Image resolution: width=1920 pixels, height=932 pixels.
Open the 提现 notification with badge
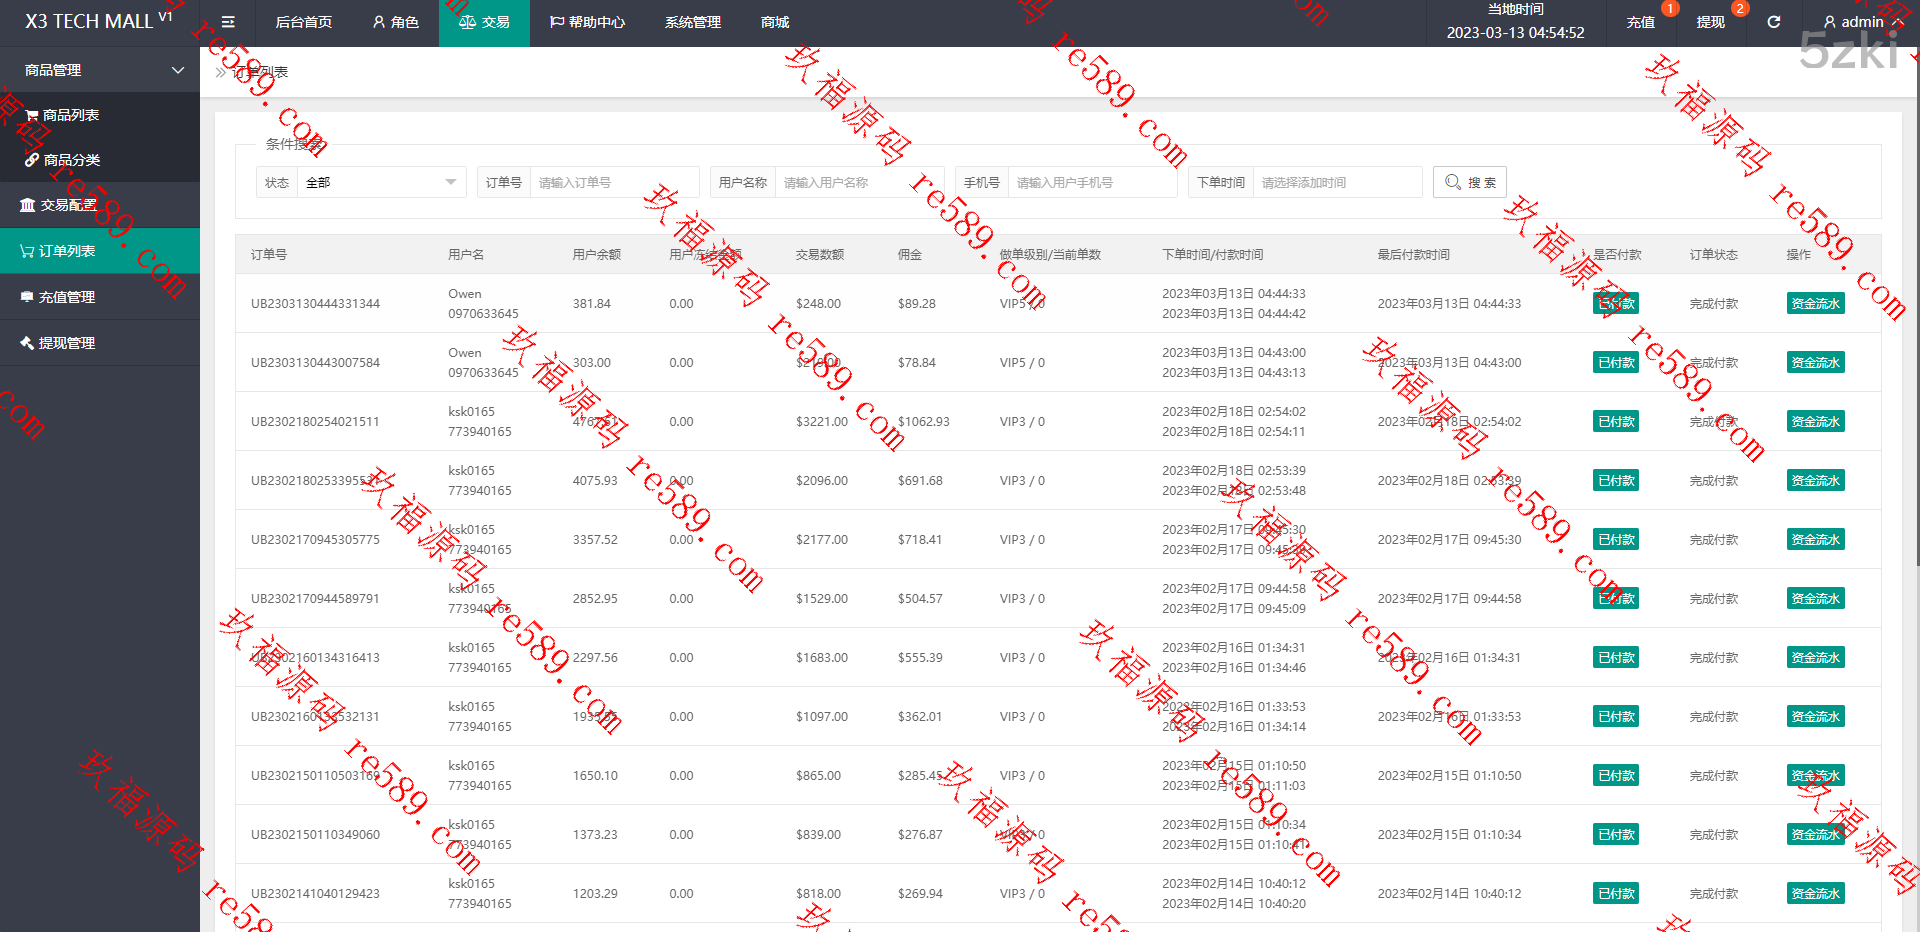[x=1710, y=22]
